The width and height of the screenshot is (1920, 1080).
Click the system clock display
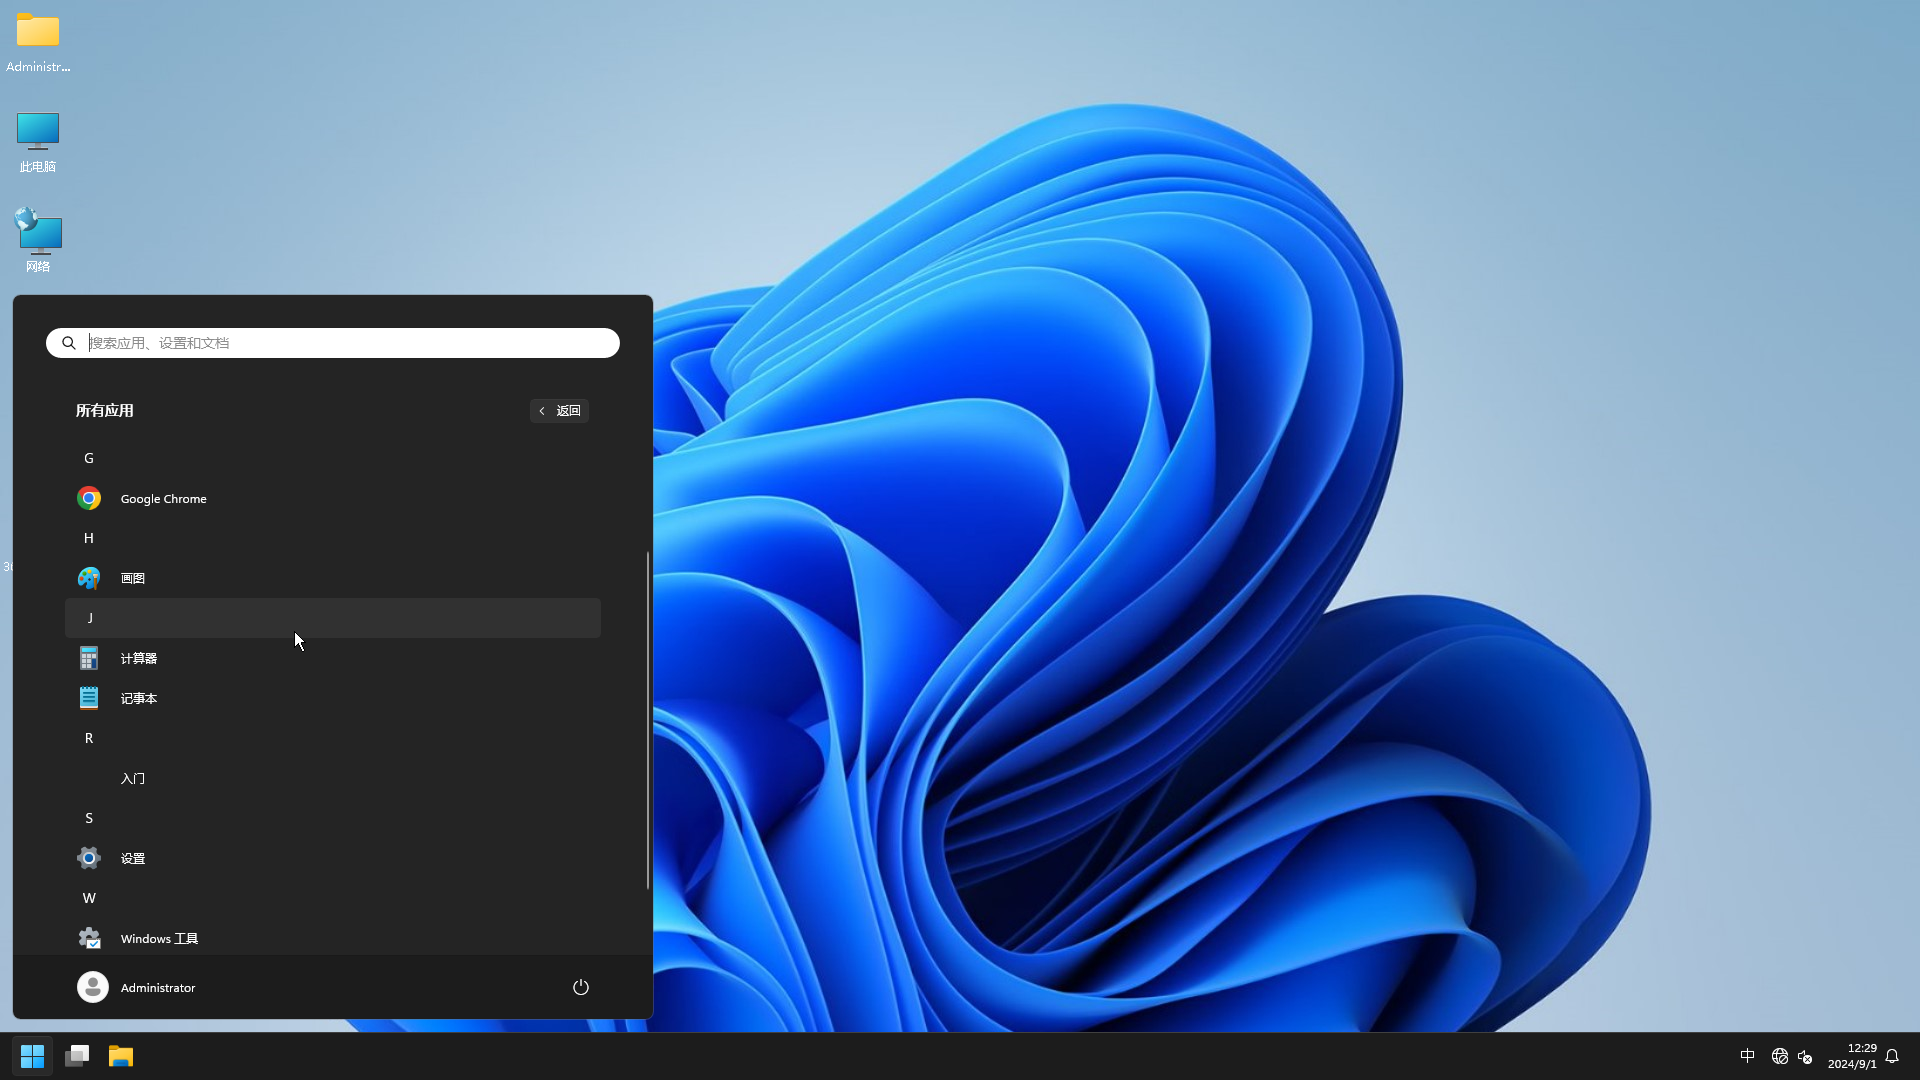[1853, 1055]
